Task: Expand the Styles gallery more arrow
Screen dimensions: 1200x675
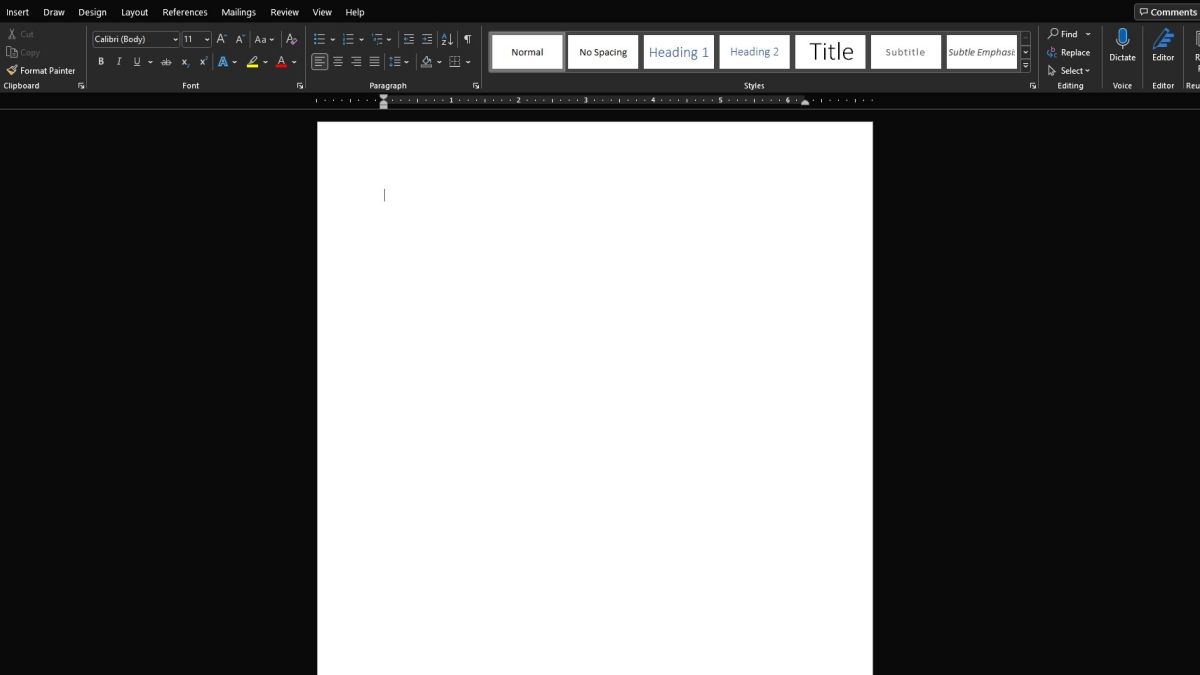Action: coord(1025,66)
